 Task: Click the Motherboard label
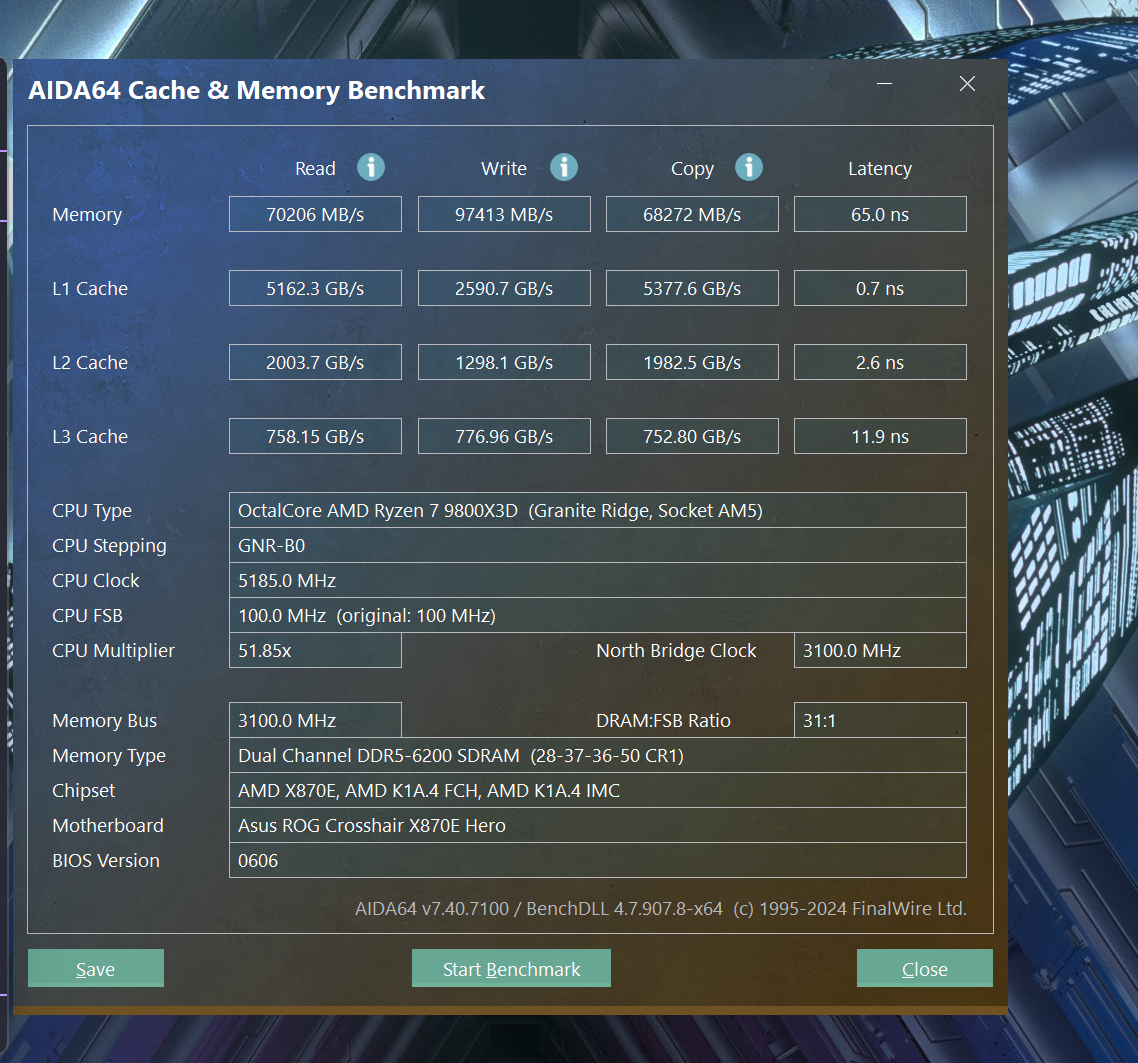pos(107,825)
